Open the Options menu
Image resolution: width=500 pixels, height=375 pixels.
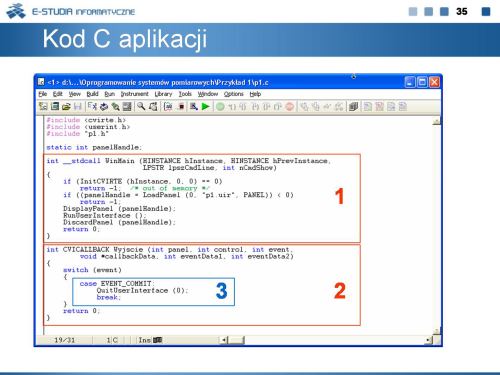pyautogui.click(x=233, y=94)
